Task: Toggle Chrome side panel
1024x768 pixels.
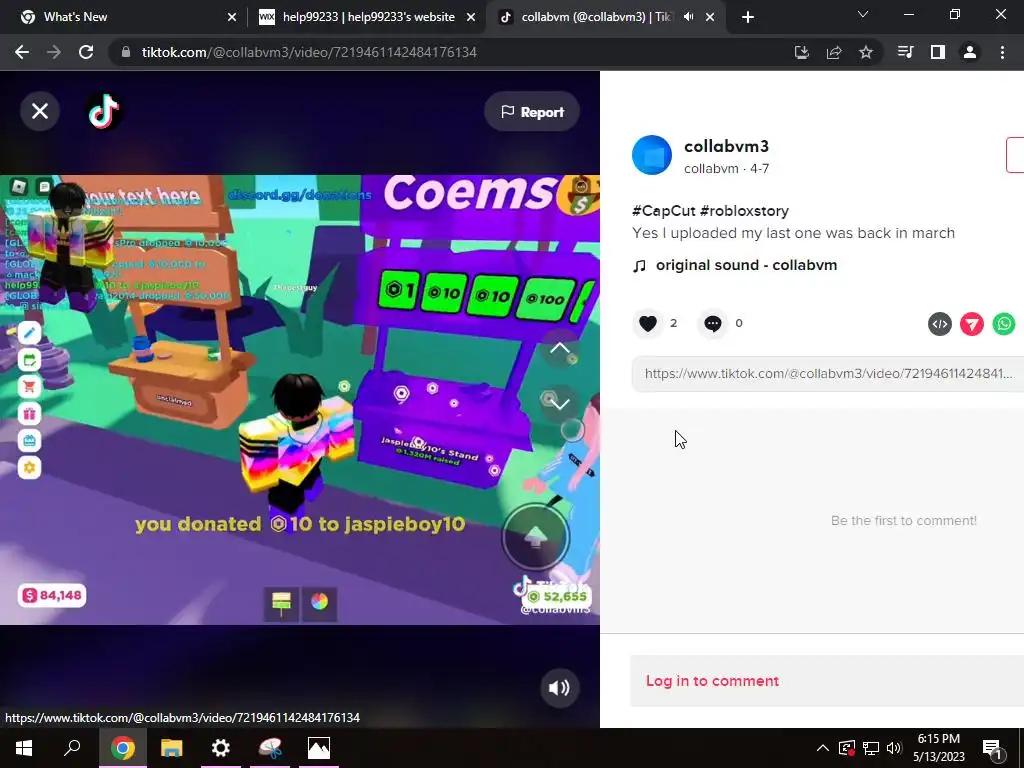Action: click(938, 52)
